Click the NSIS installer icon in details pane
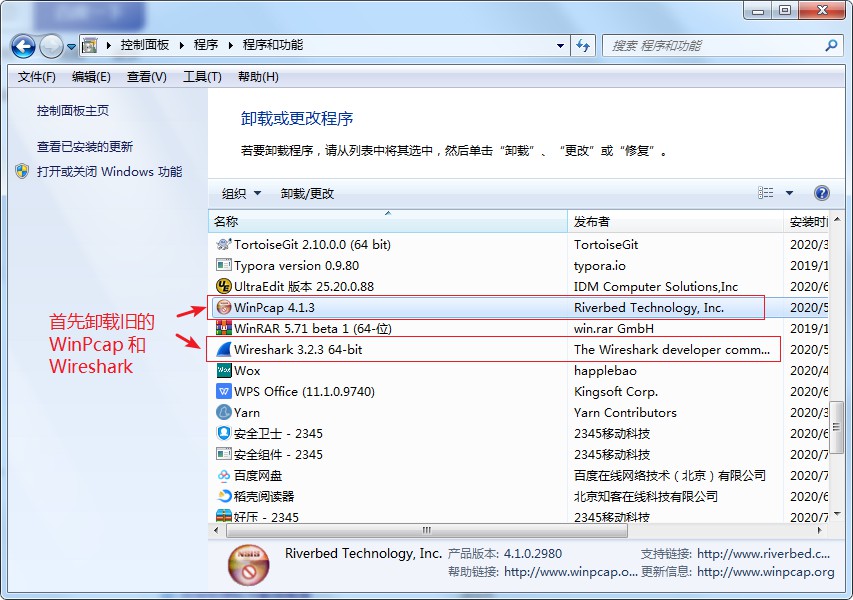853x600 pixels. [249, 564]
